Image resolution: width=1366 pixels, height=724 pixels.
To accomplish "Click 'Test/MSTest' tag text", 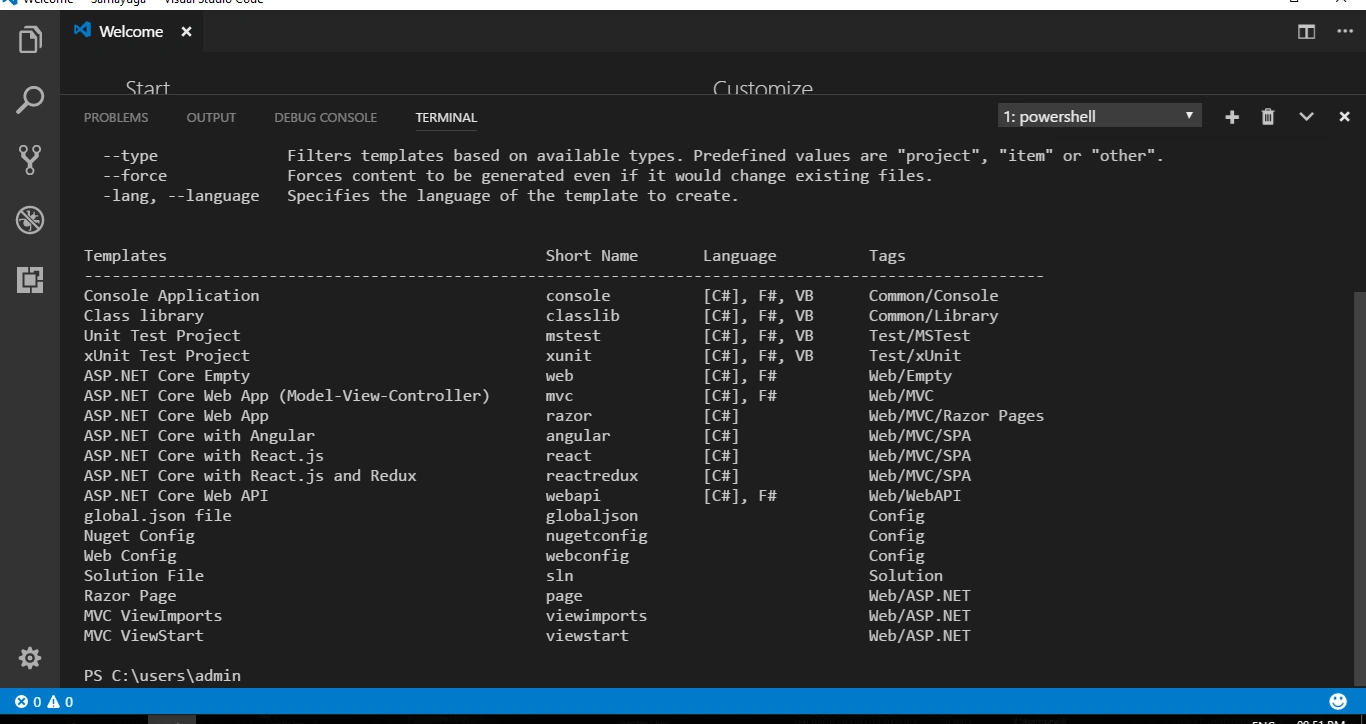I will [x=920, y=336].
